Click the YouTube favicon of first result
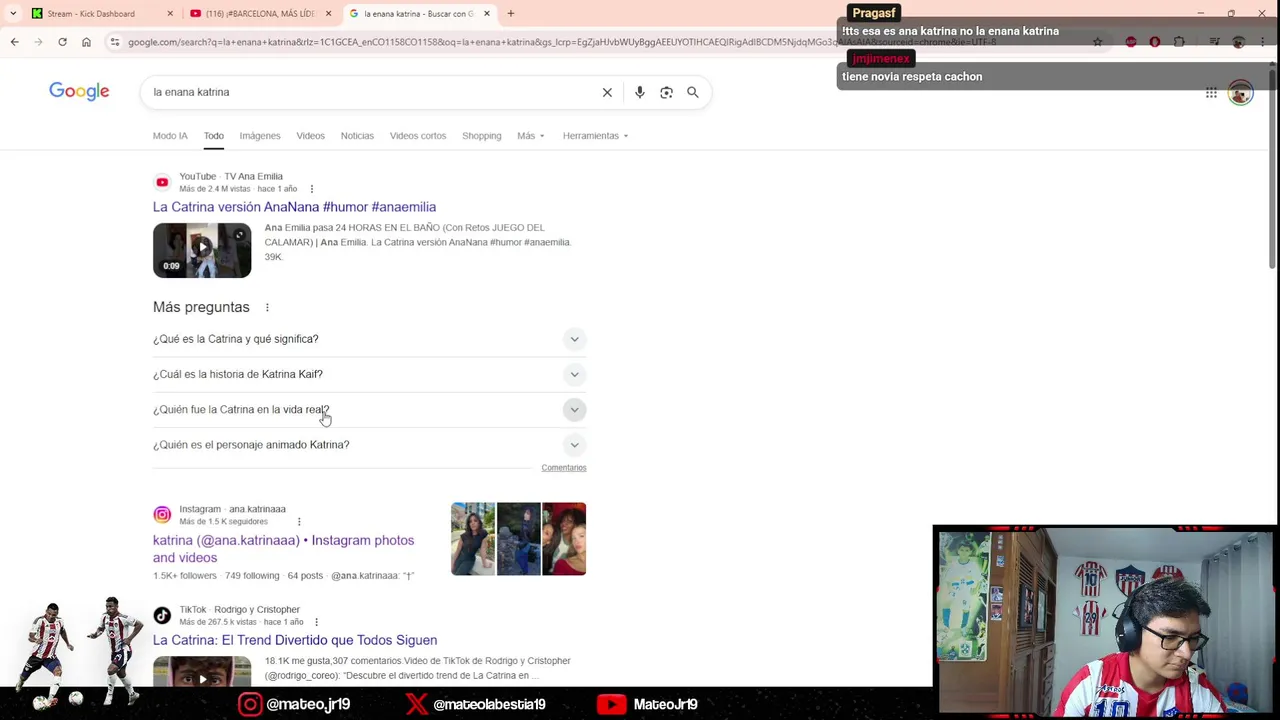The height and width of the screenshot is (720, 1280). [162, 182]
